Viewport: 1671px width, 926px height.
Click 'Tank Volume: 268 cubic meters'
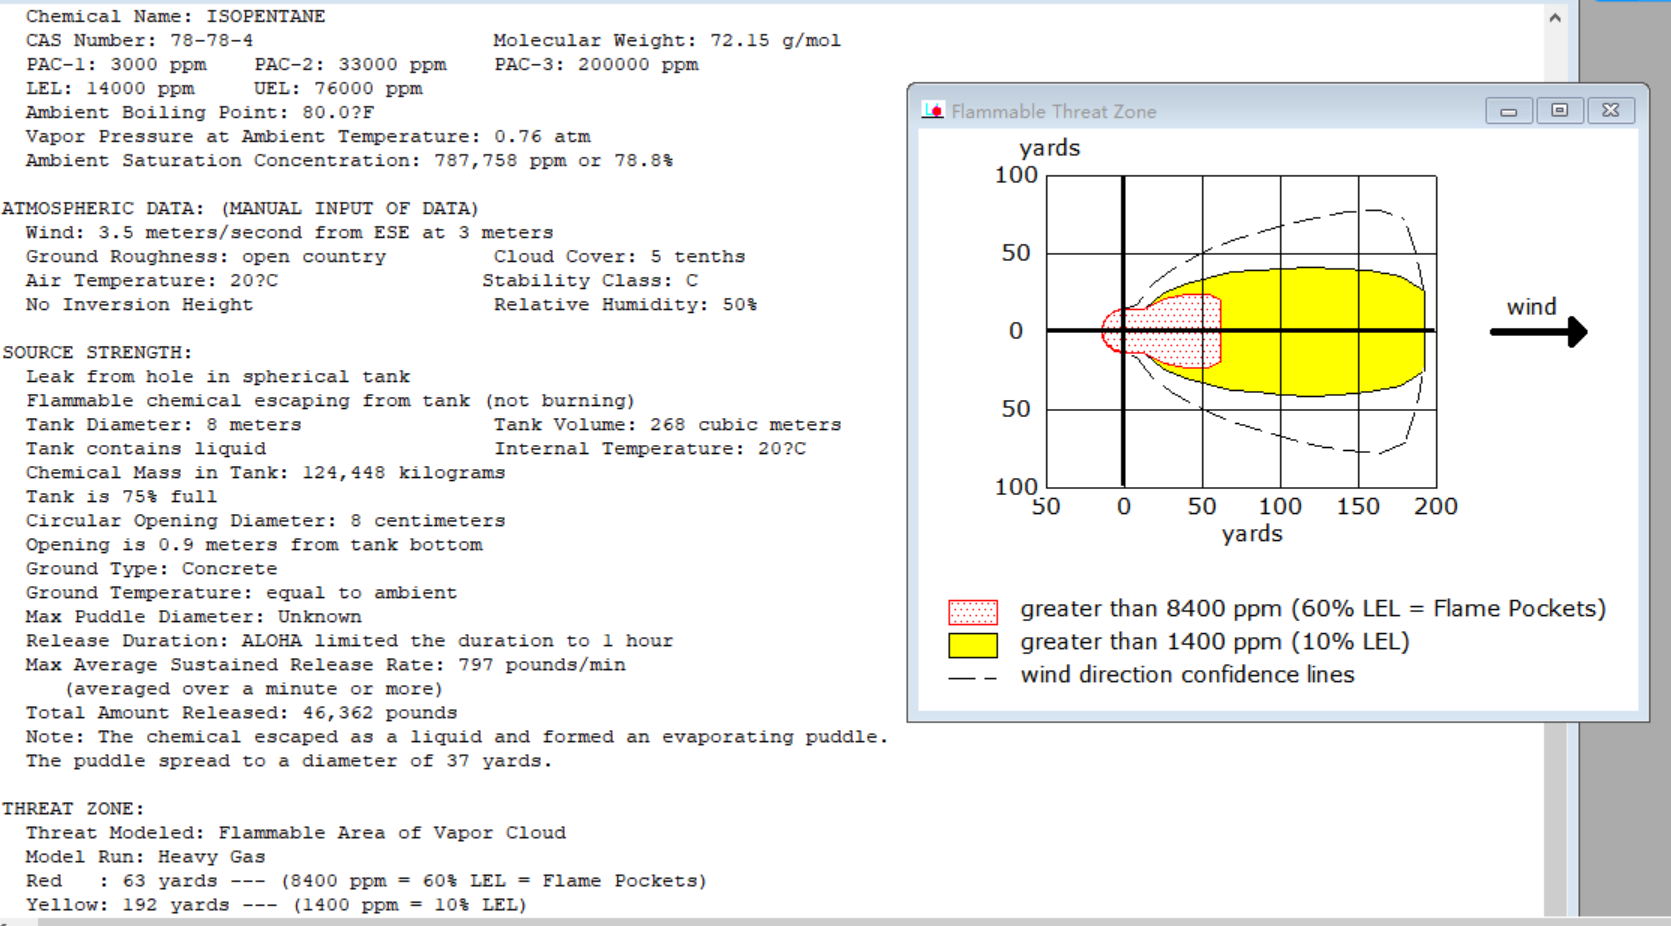click(x=667, y=424)
